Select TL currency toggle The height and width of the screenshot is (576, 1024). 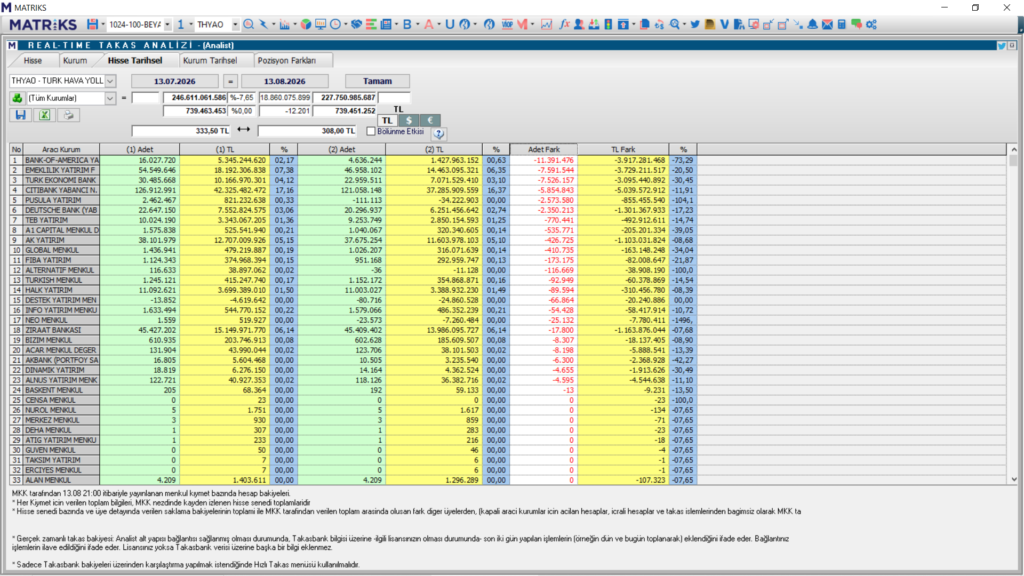(x=387, y=120)
